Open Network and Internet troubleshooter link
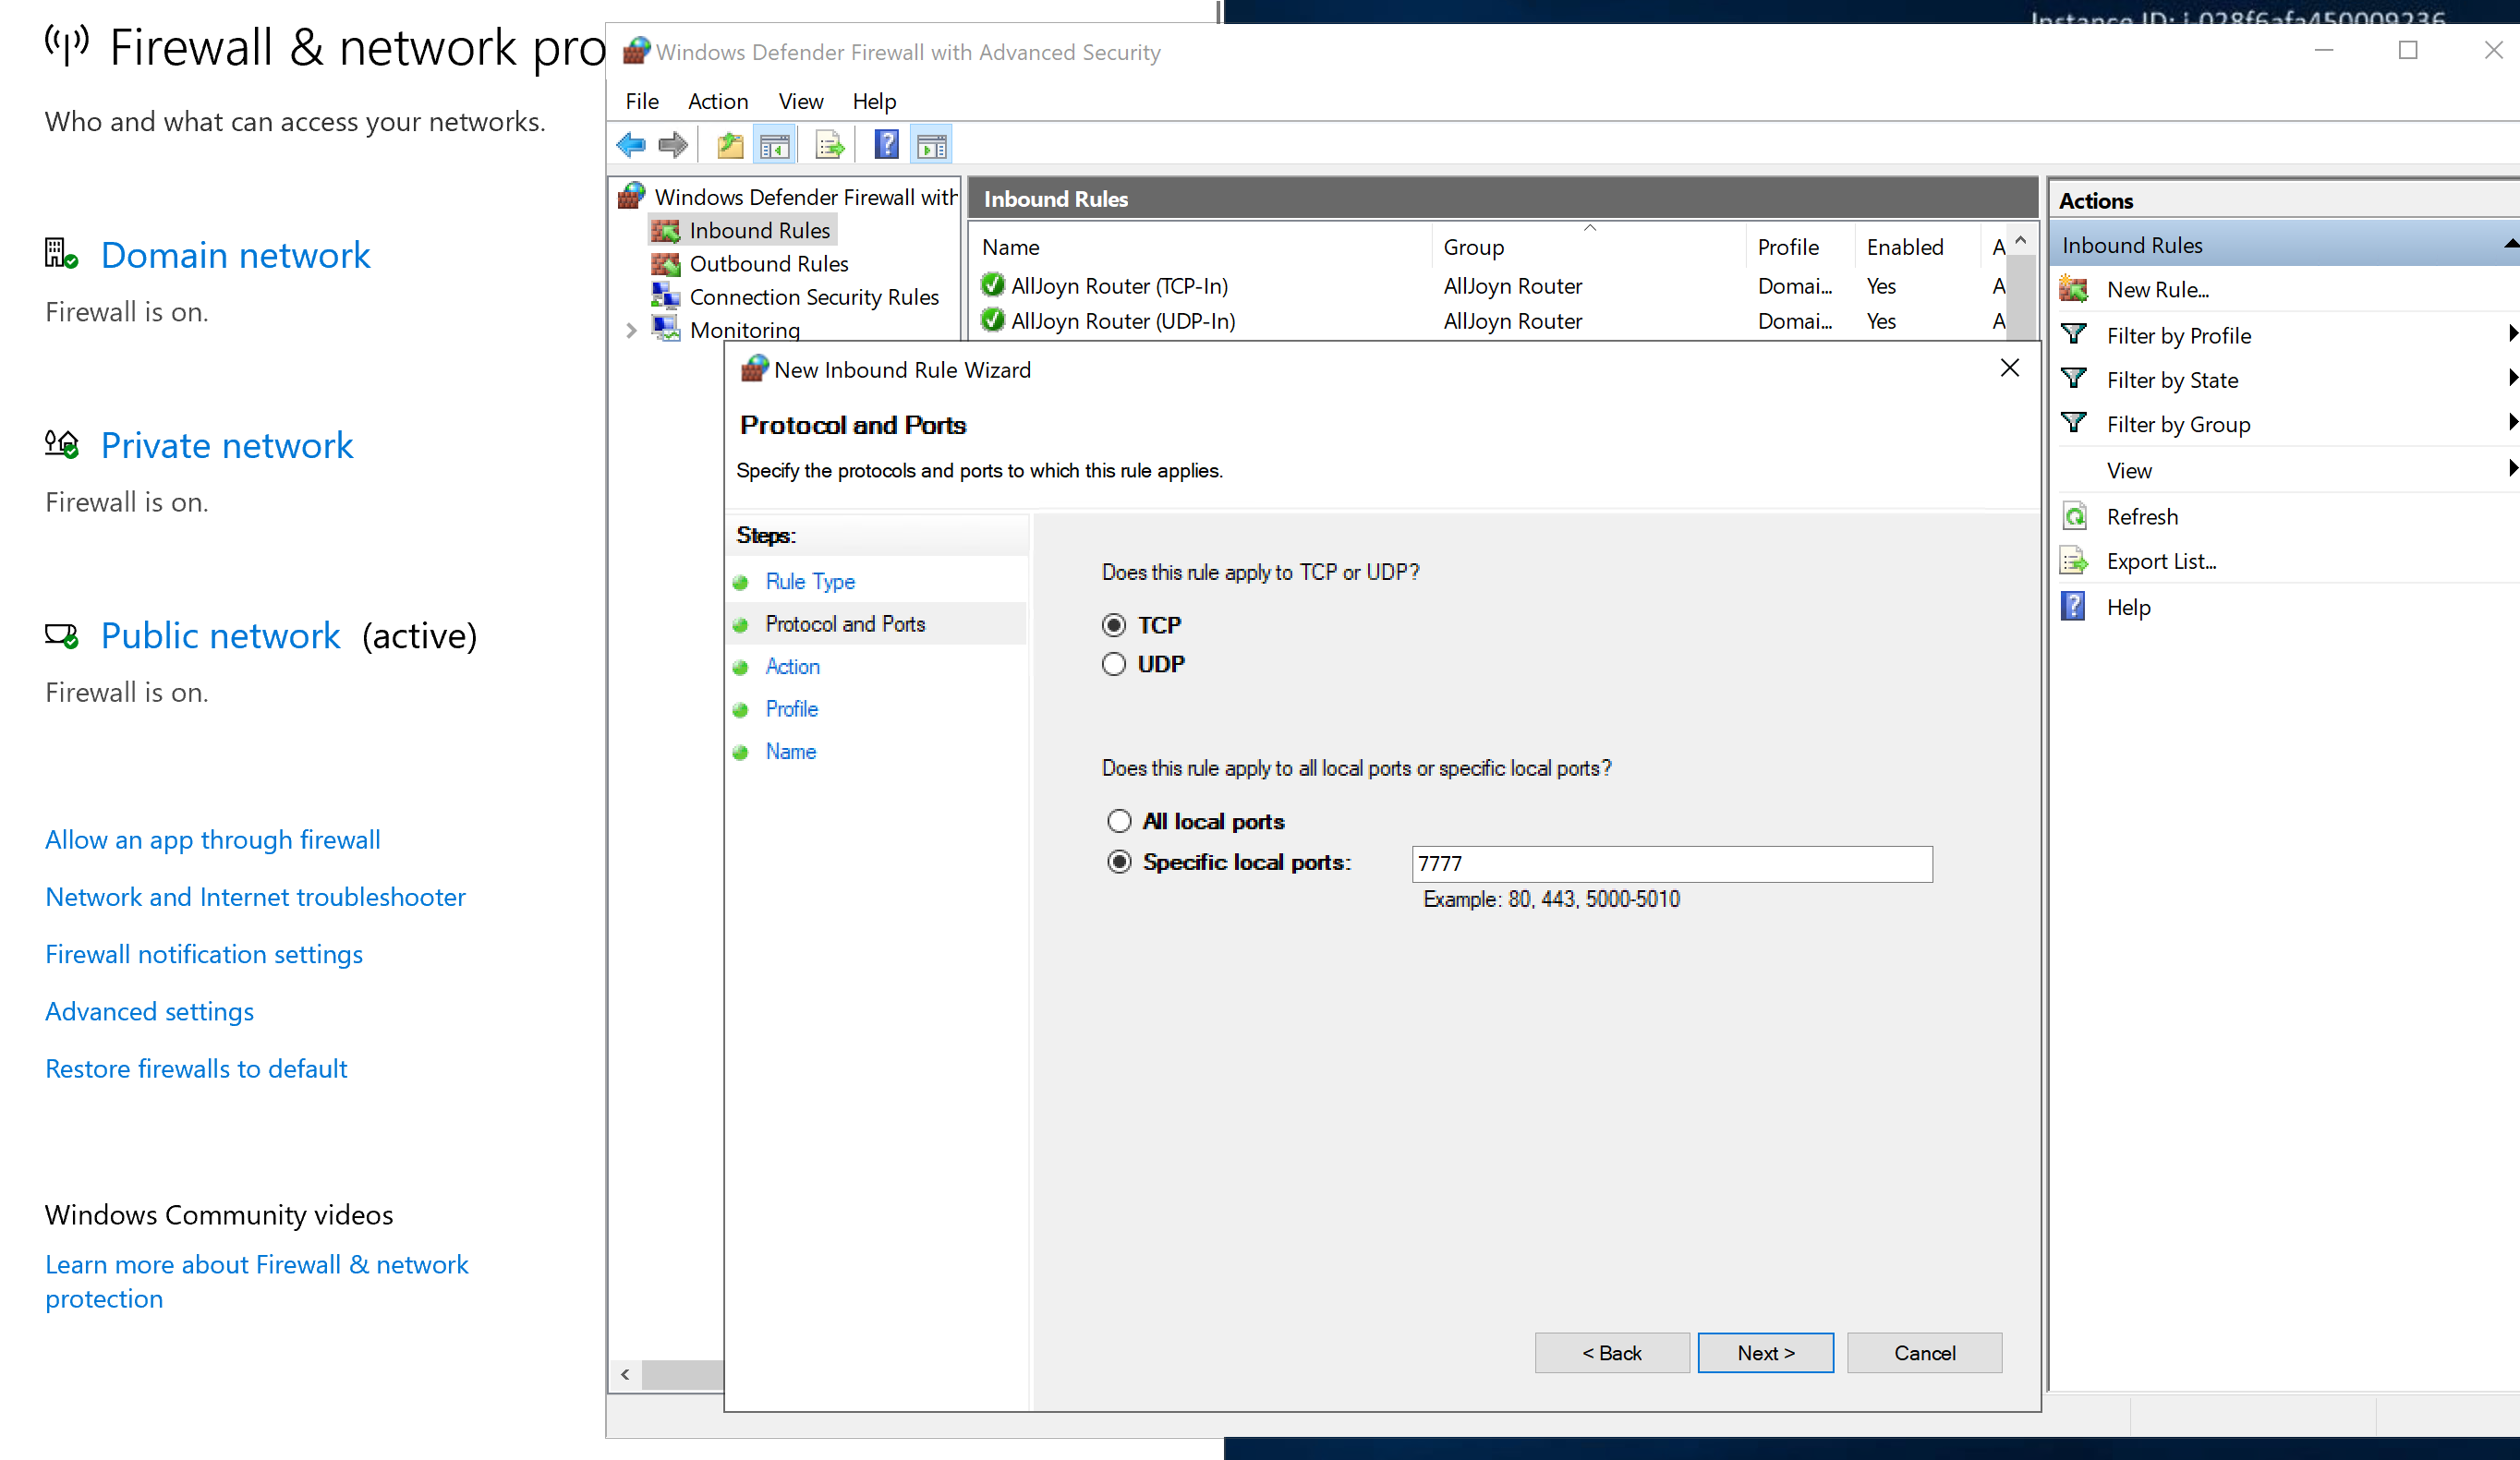 pyautogui.click(x=255, y=897)
